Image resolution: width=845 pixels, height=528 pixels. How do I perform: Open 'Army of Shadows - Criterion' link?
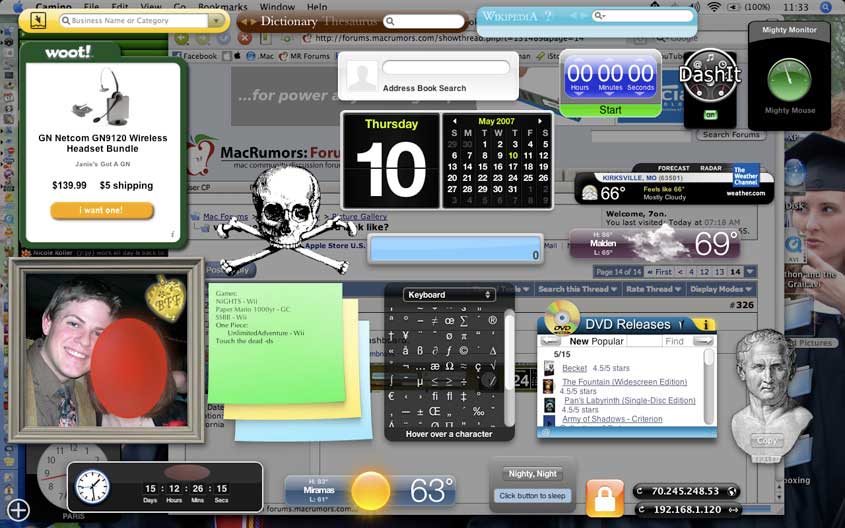coord(612,419)
